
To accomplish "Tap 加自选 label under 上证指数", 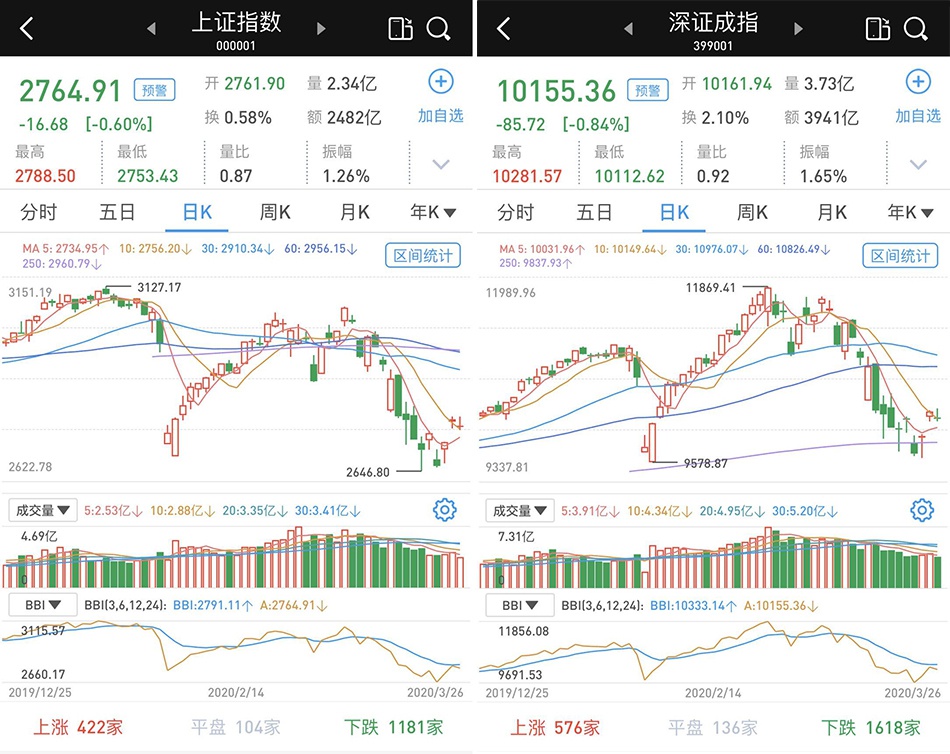I will click(x=440, y=116).
